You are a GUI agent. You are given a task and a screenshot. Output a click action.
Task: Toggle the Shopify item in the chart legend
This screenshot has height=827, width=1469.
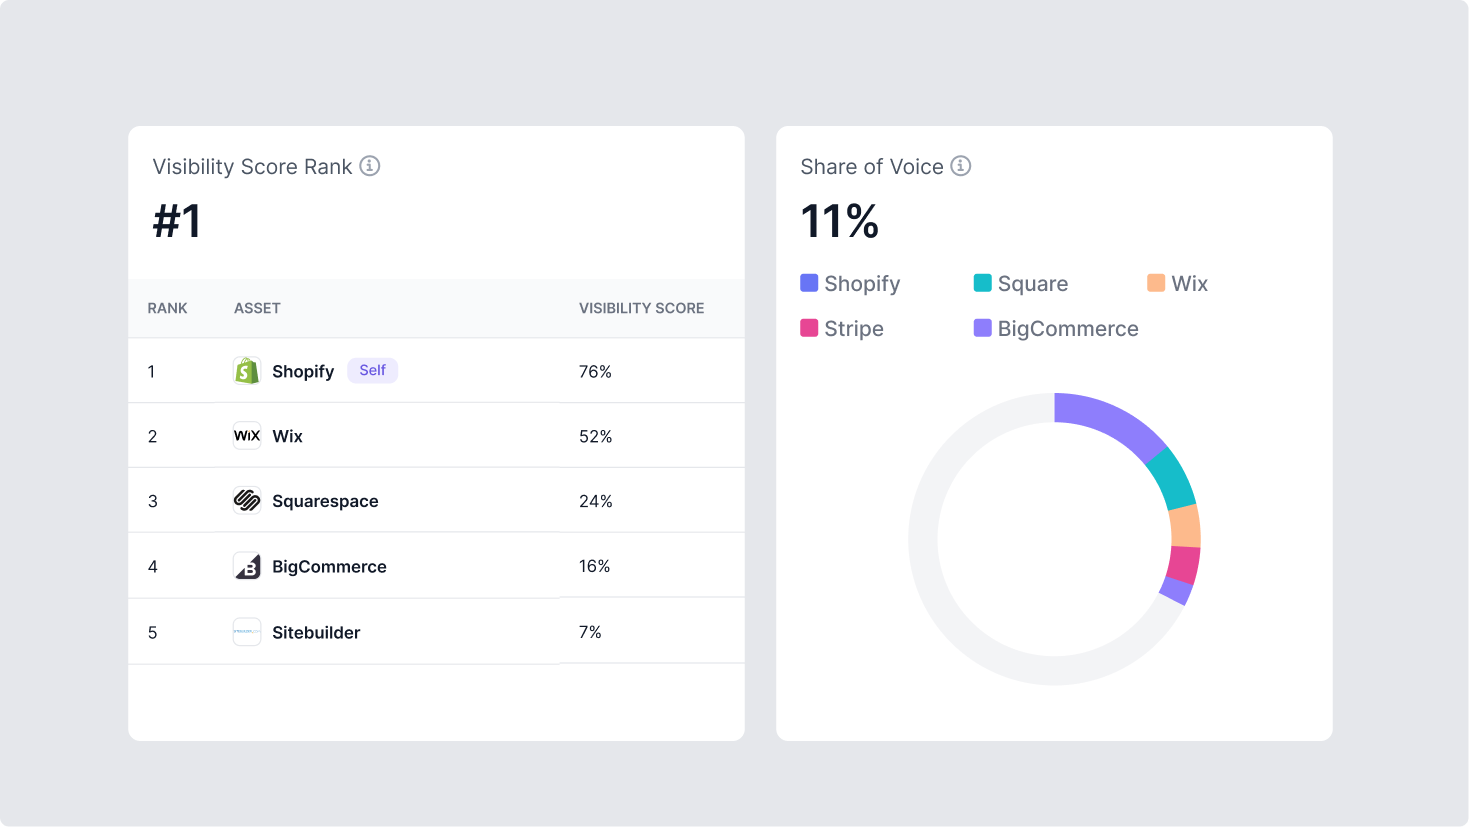coord(849,284)
